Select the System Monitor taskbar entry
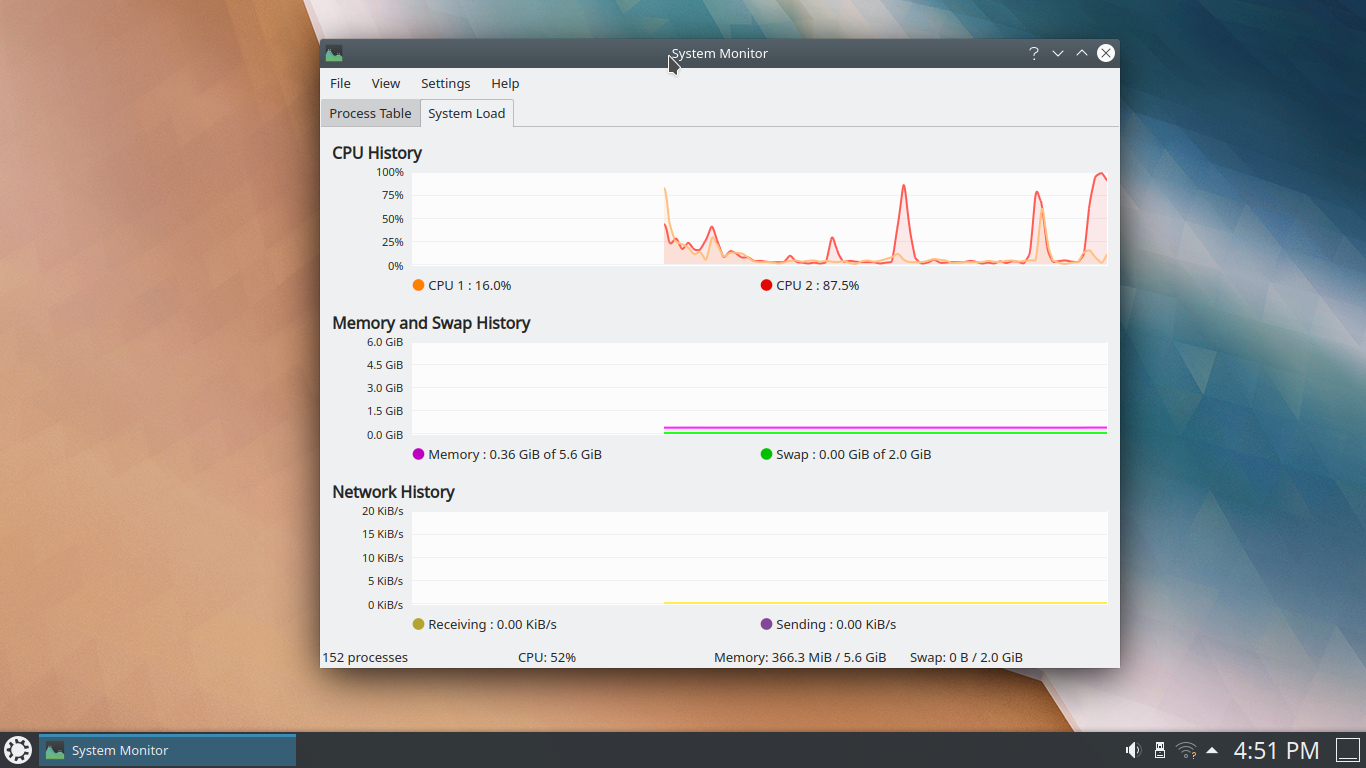Image resolution: width=1366 pixels, height=768 pixels. (165, 749)
